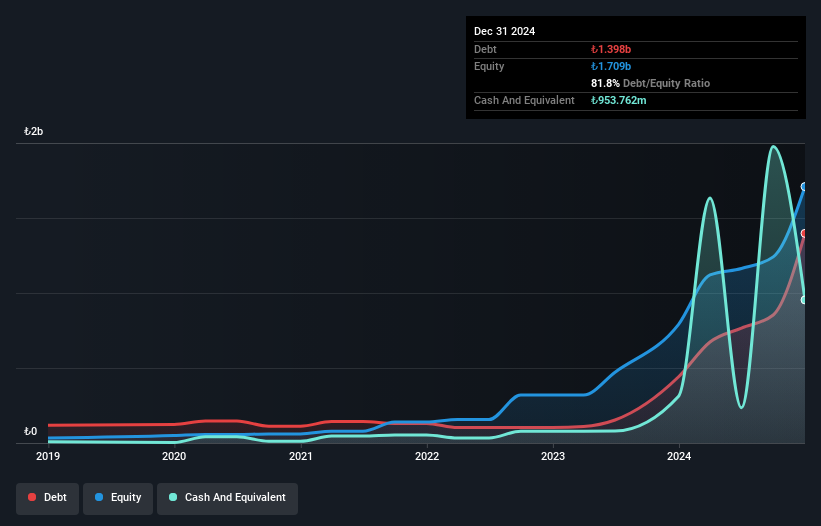The width and height of the screenshot is (821, 526).
Task: Click the Cash And Equivalent tooltip label
Action: [524, 100]
